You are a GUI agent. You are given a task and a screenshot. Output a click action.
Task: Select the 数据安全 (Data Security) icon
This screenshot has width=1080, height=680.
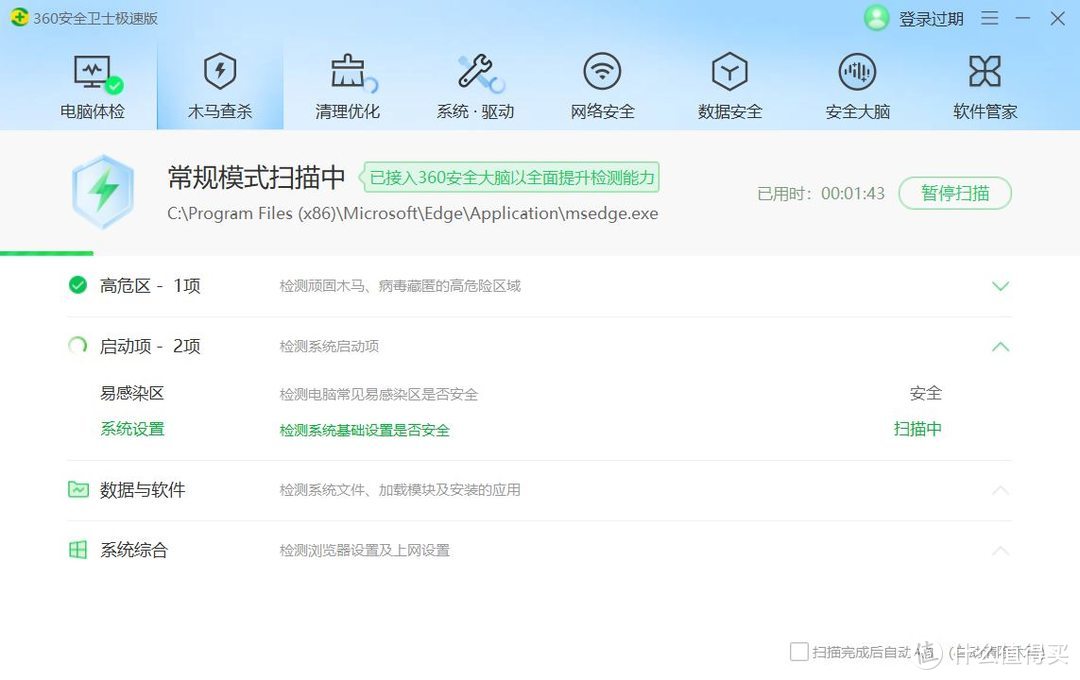(729, 85)
